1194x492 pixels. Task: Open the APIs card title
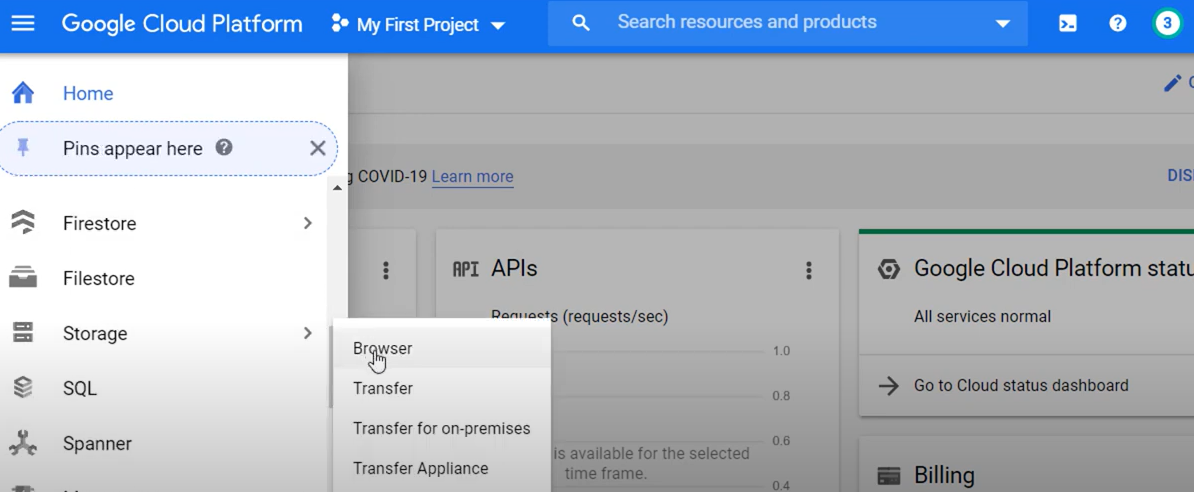pos(514,268)
